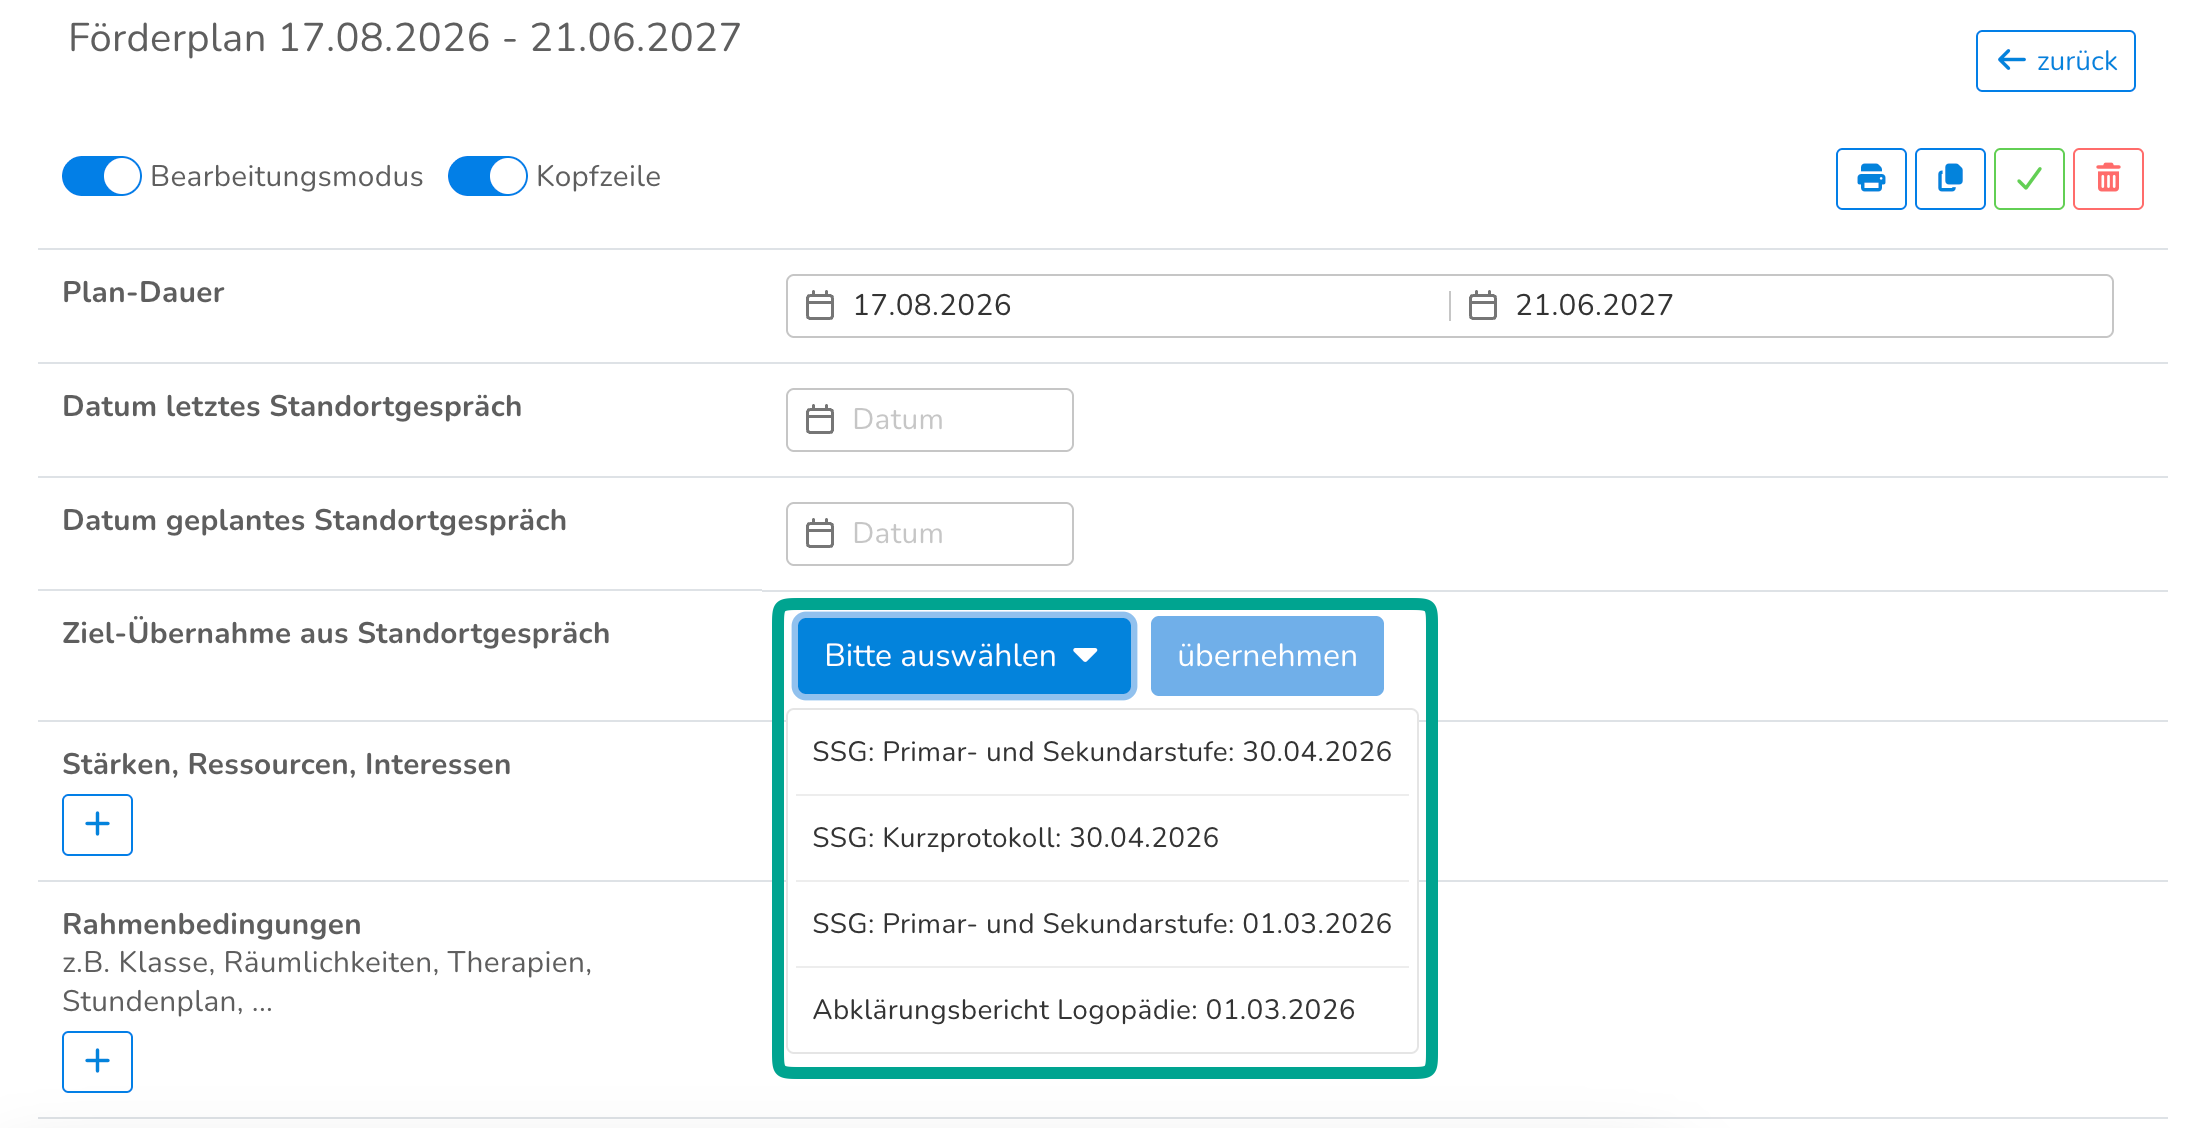Screen dimensions: 2186x1128
Task: Open the Bitte auswählen dropdown
Action: [963, 656]
